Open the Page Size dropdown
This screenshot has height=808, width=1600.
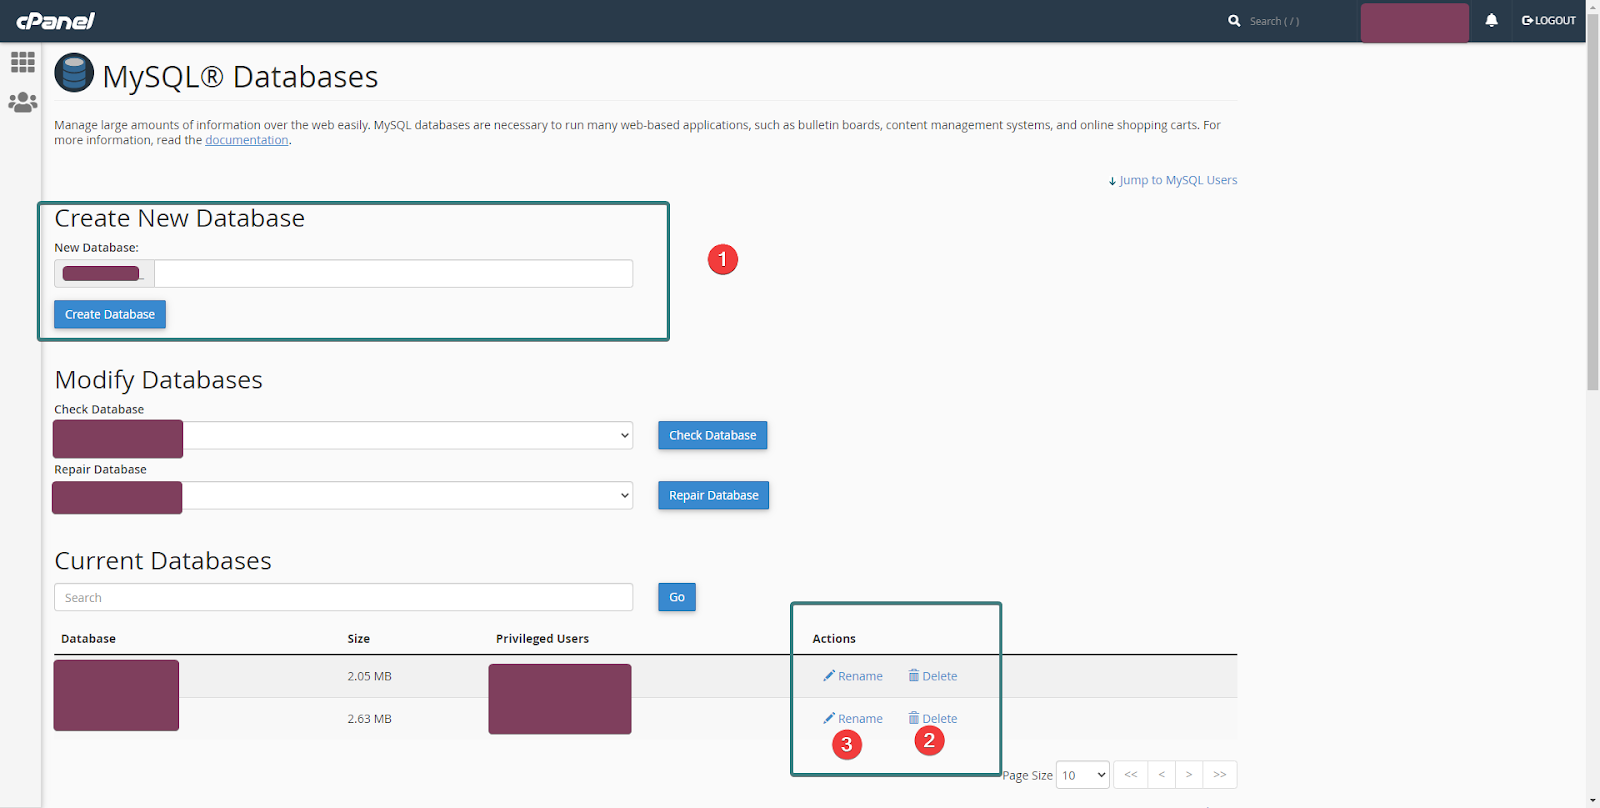coord(1083,775)
